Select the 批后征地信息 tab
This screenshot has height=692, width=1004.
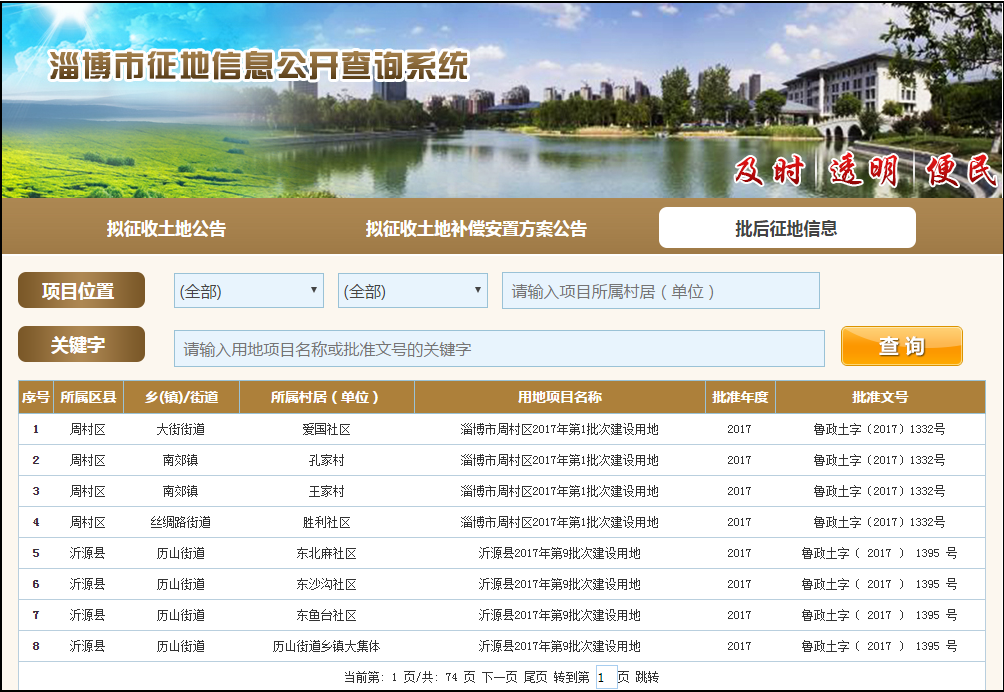pyautogui.click(x=786, y=228)
